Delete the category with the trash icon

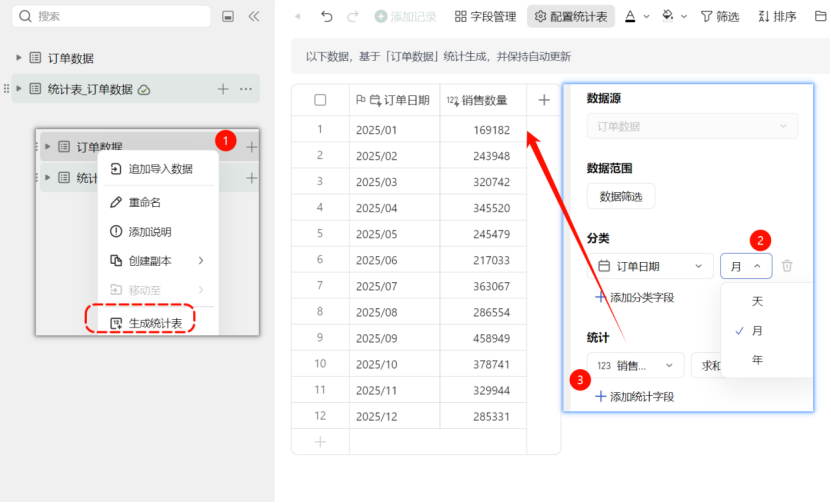tap(787, 266)
